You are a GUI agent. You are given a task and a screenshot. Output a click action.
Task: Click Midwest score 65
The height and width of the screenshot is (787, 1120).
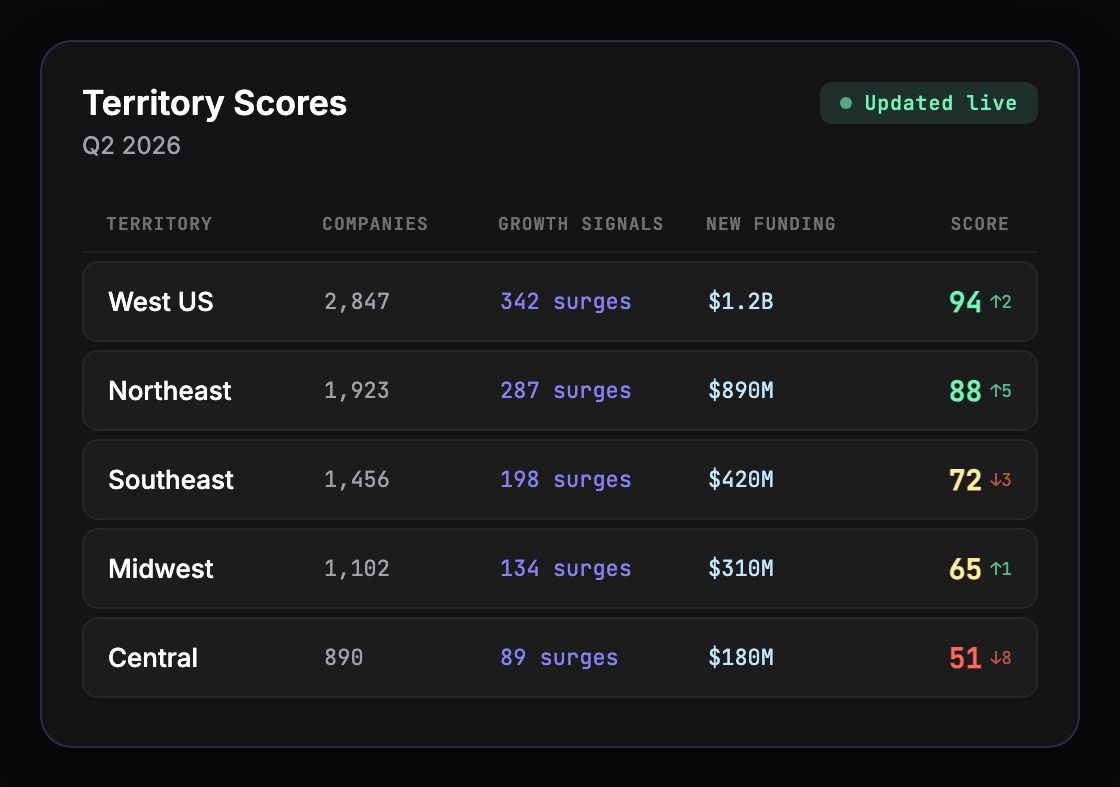pos(965,569)
